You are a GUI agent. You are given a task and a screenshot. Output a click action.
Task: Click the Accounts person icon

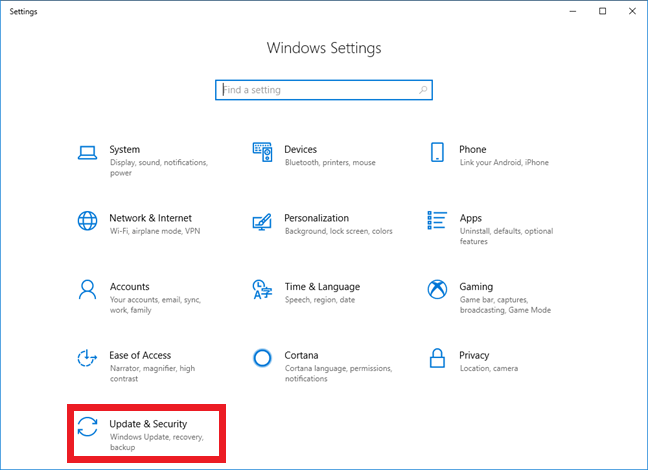coord(87,289)
